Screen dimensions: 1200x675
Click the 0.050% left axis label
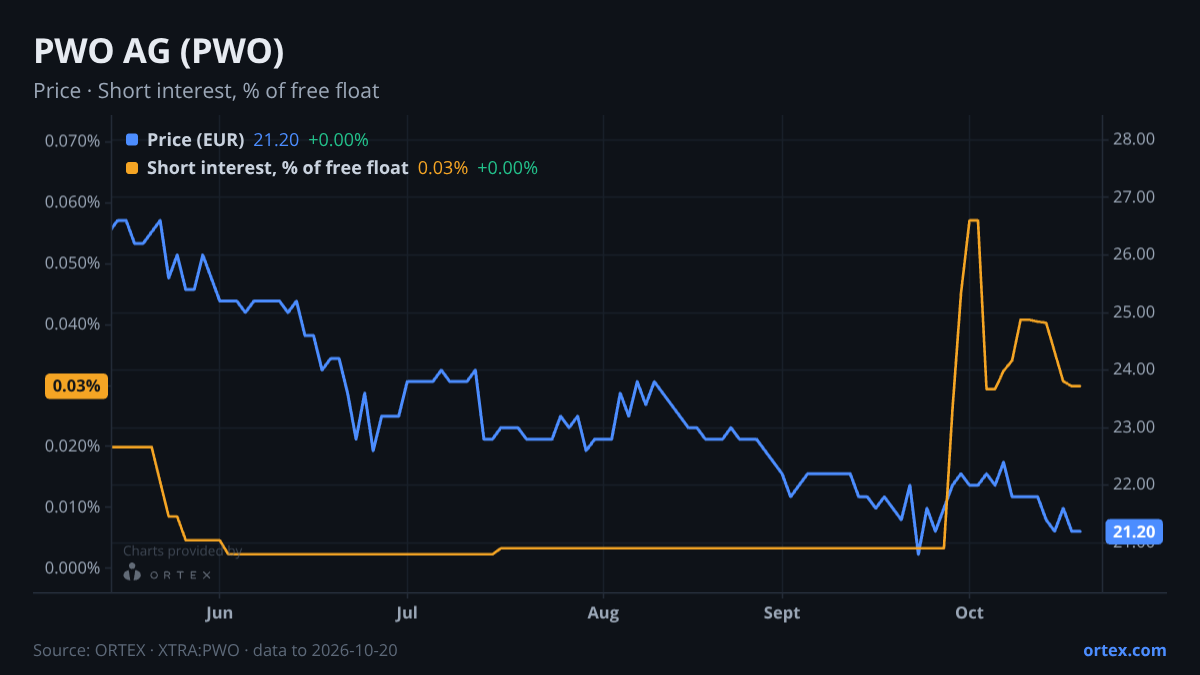[72, 263]
